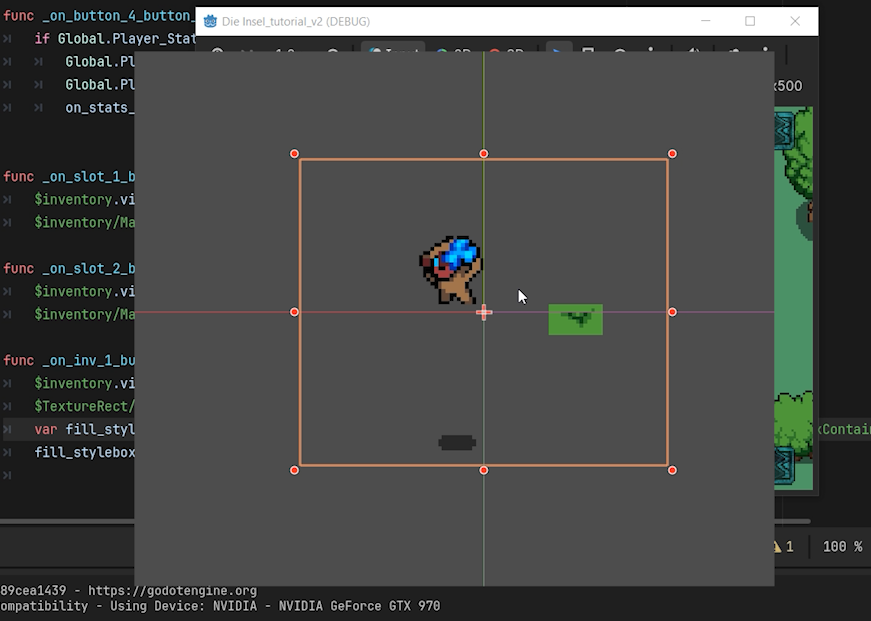The height and width of the screenshot is (621, 871).
Task: Click the 'on_stats_' code line
Action: [100, 108]
